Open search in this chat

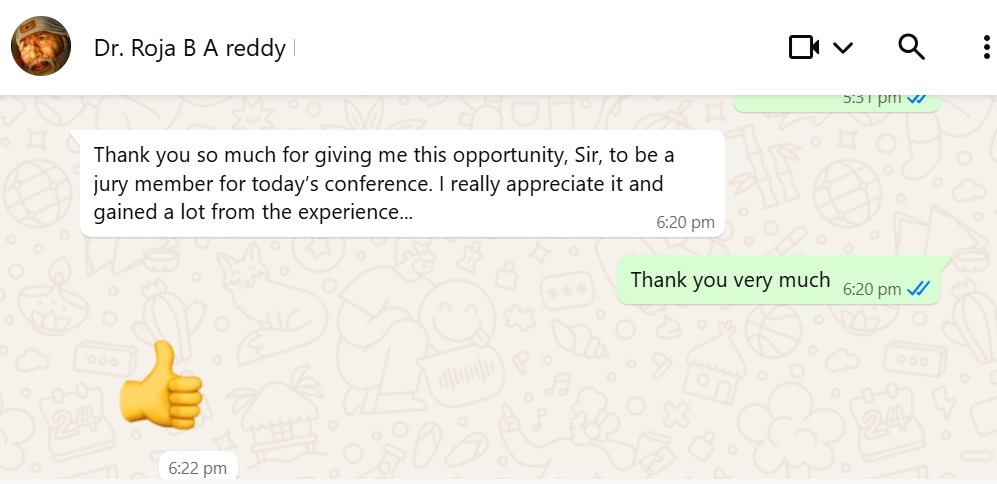(x=911, y=47)
